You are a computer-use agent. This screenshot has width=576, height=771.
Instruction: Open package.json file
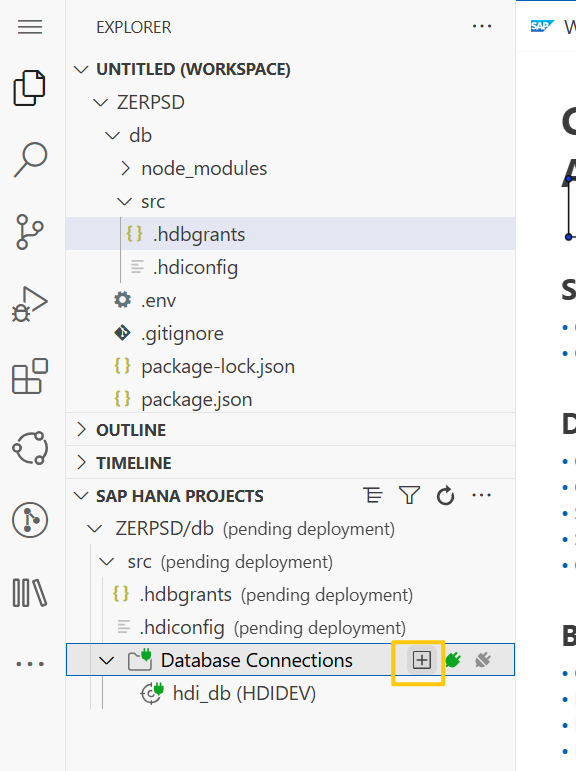point(291,399)
